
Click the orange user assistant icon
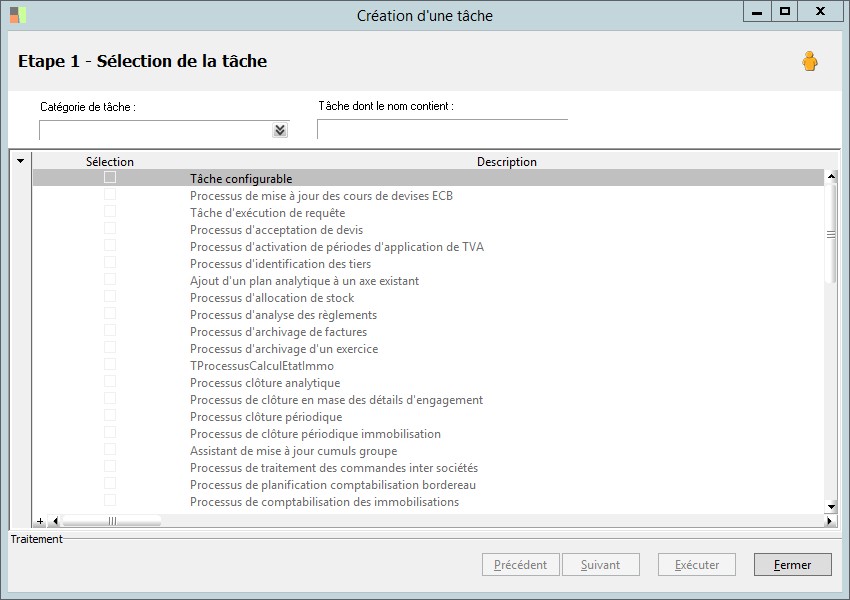(x=809, y=62)
